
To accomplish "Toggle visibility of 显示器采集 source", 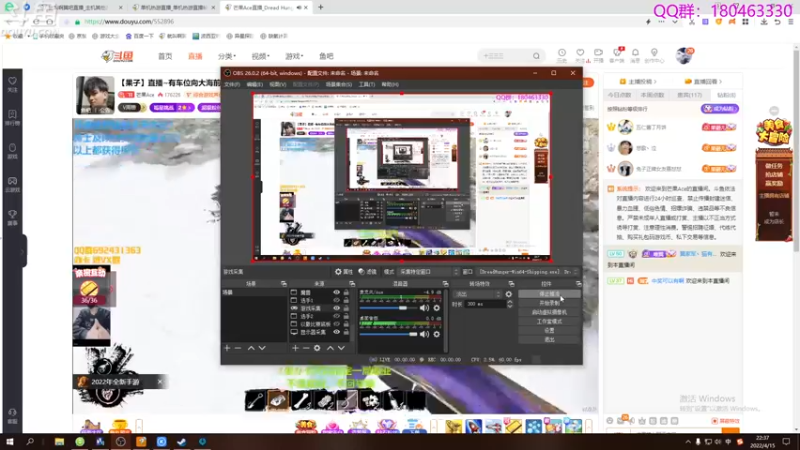I will 336,332.
